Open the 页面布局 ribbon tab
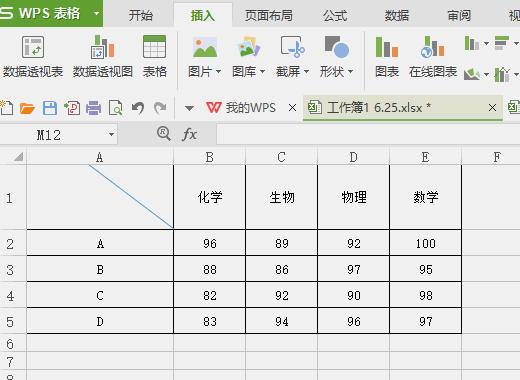This screenshot has height=380, width=520. click(x=269, y=15)
